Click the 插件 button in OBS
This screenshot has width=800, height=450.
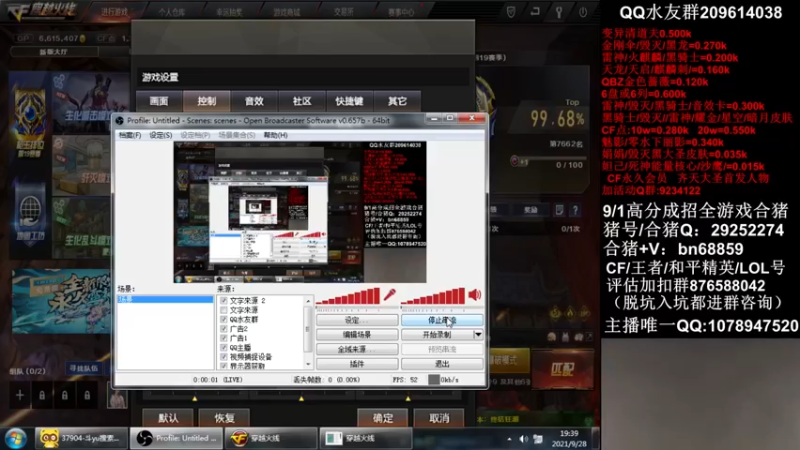(357, 364)
